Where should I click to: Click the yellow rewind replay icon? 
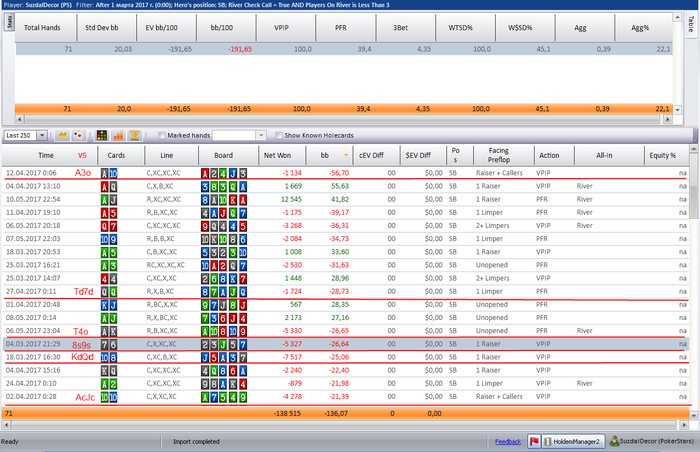click(x=62, y=135)
